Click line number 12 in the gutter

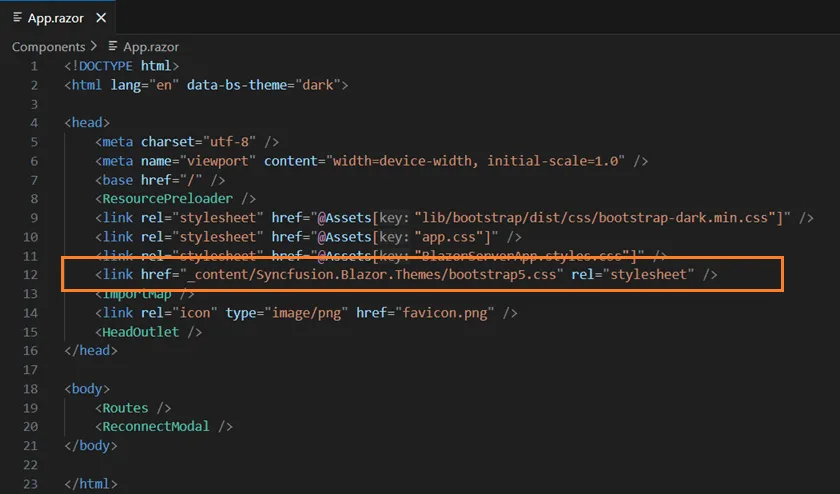click(x=30, y=275)
